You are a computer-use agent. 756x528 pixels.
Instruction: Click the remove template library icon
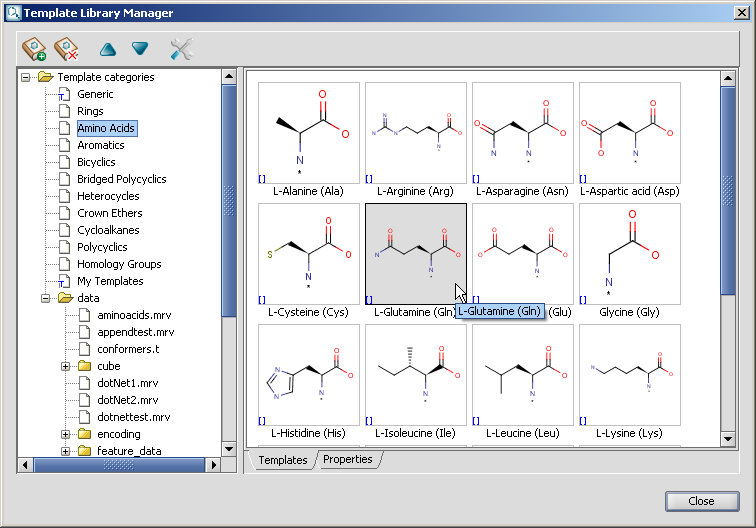[x=67, y=48]
